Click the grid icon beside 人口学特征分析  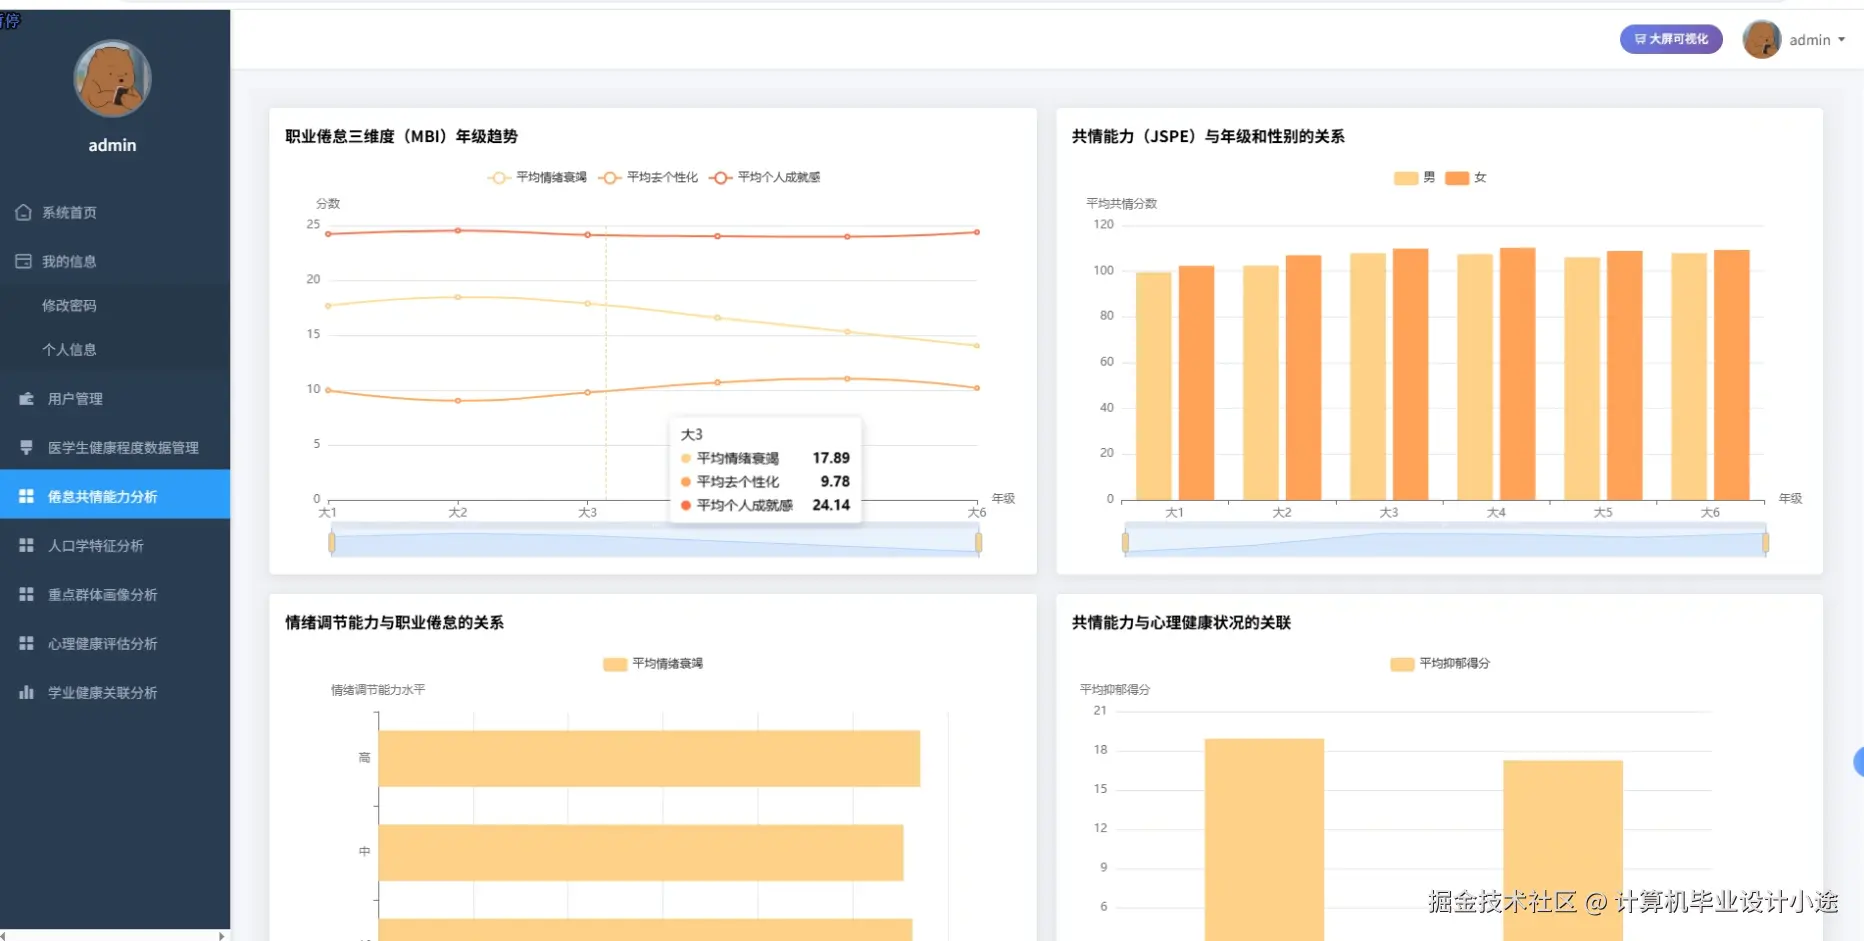click(27, 545)
